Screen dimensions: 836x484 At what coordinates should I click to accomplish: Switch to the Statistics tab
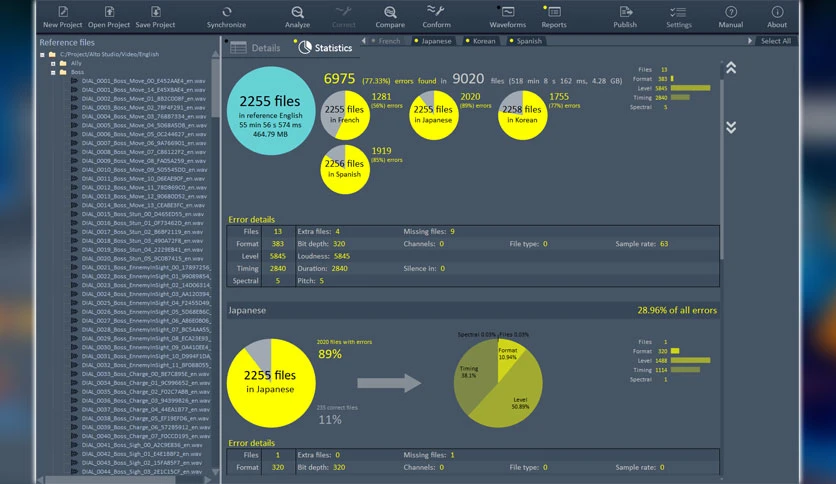coord(325,47)
